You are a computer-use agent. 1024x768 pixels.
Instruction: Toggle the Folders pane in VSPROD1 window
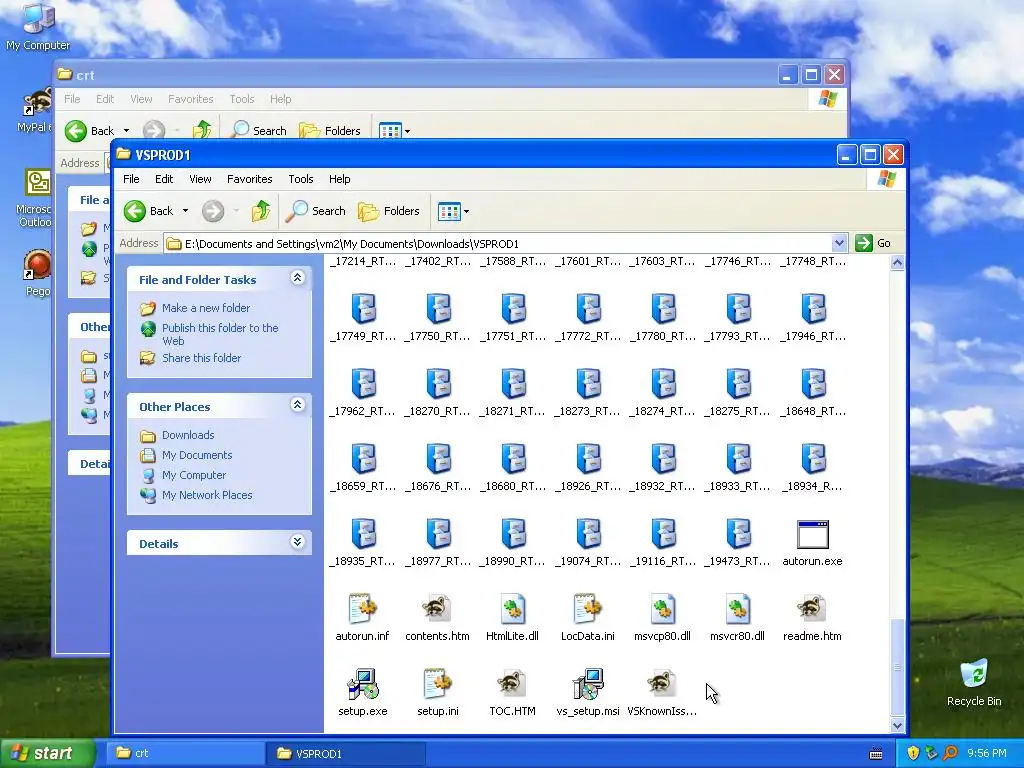click(x=389, y=211)
